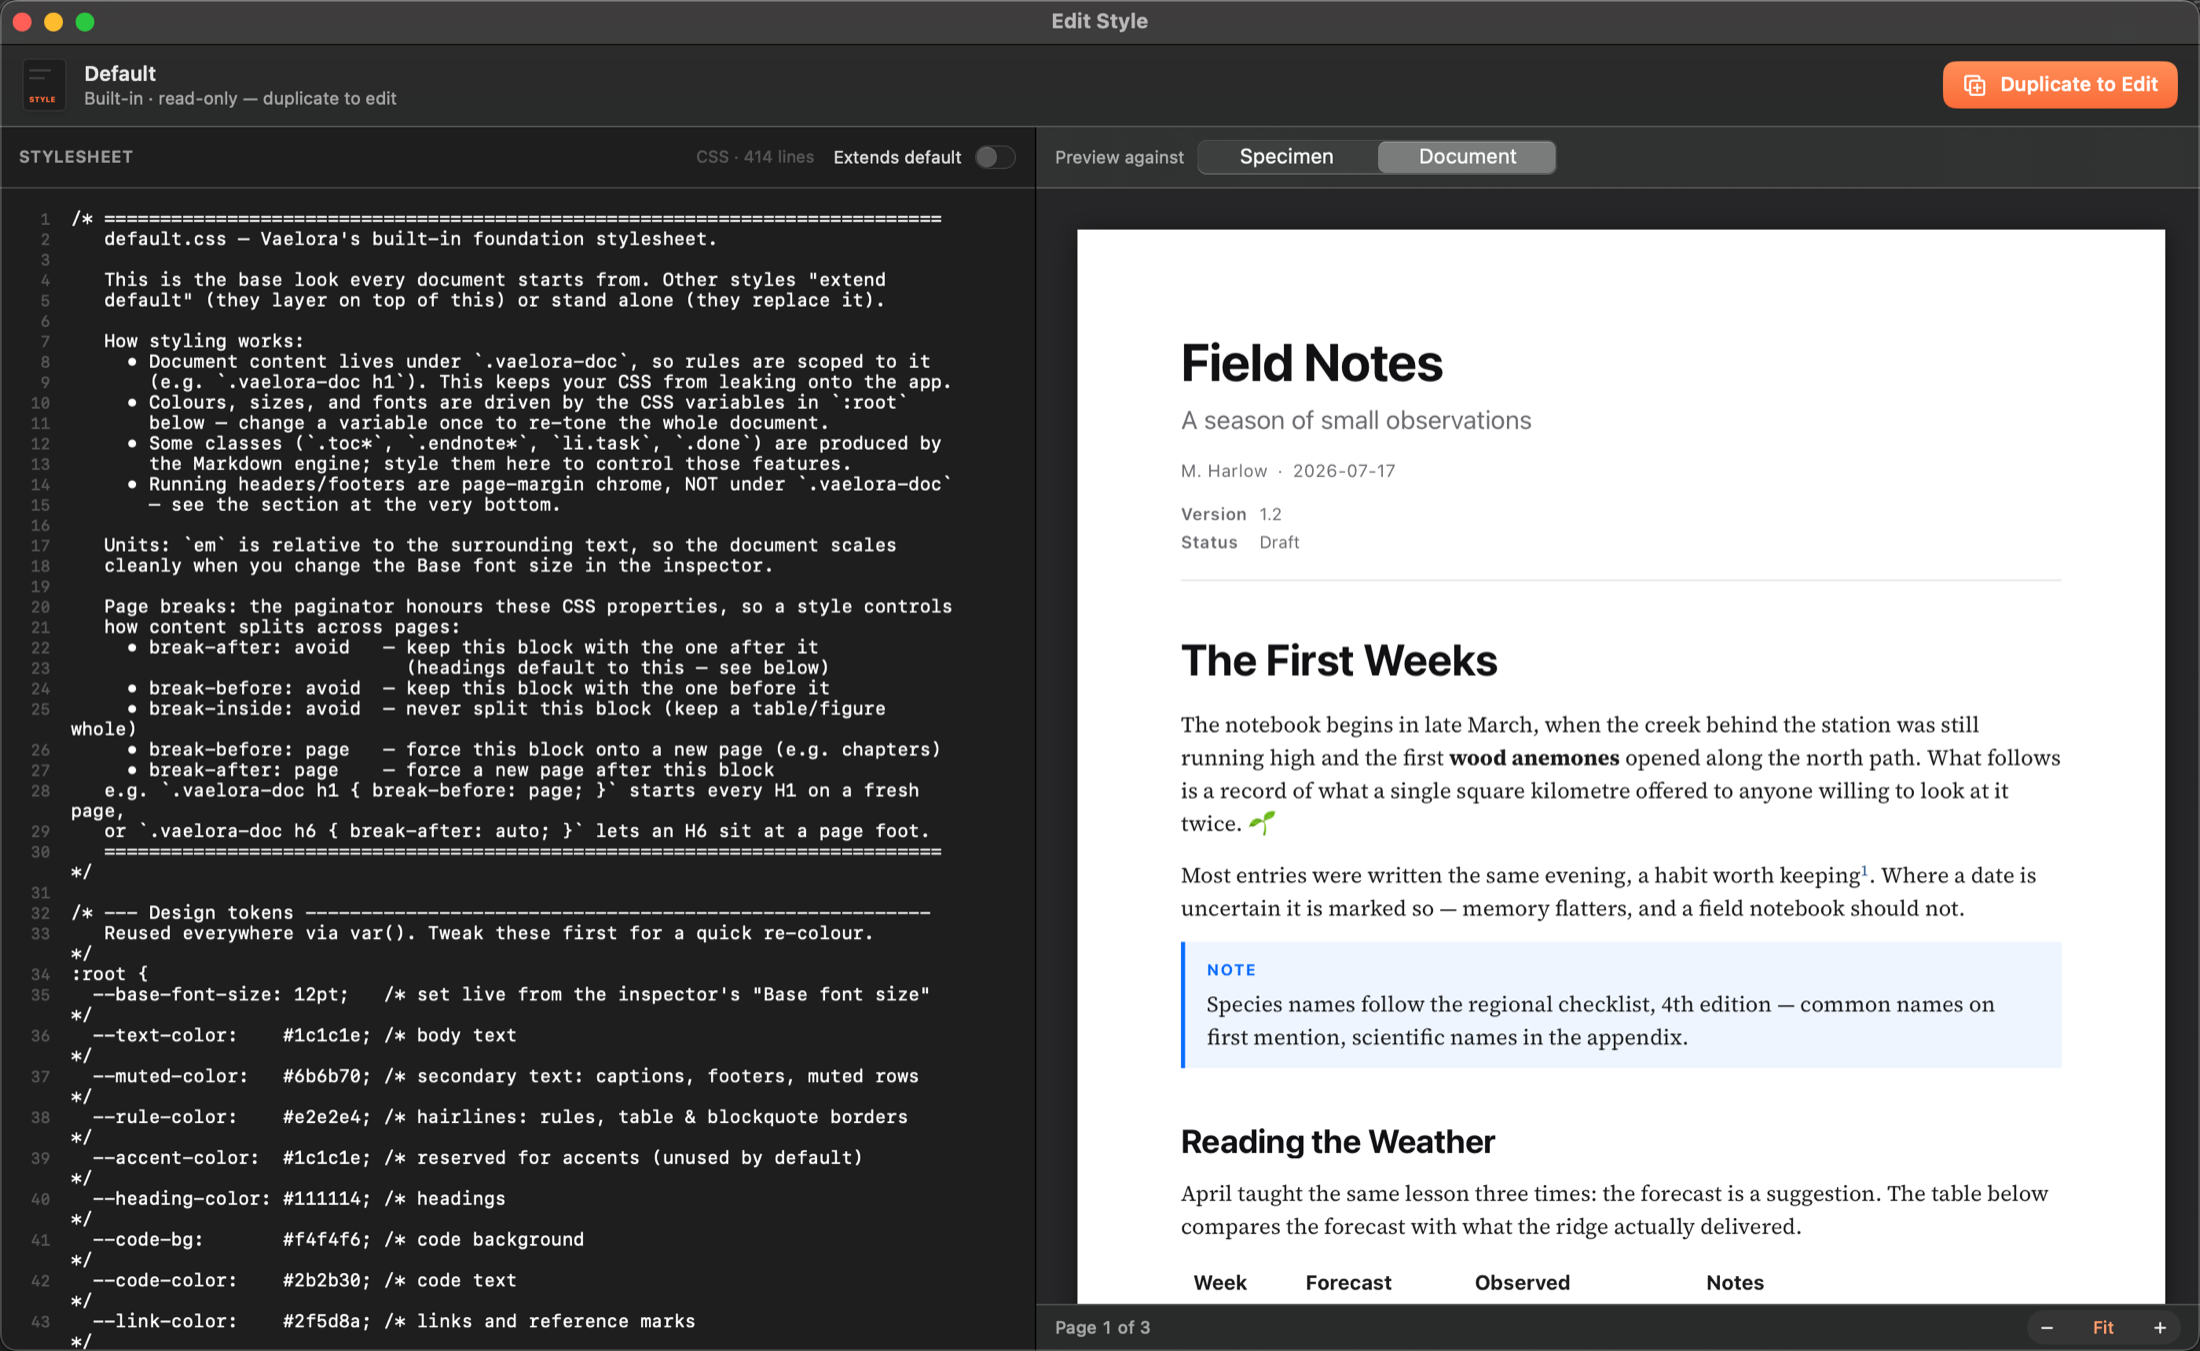Image resolution: width=2200 pixels, height=1351 pixels.
Task: Click the 'default.css' comment line 2
Action: pos(411,239)
